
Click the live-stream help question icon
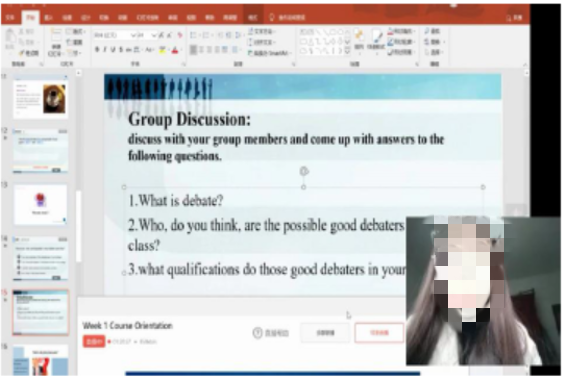[x=257, y=333]
